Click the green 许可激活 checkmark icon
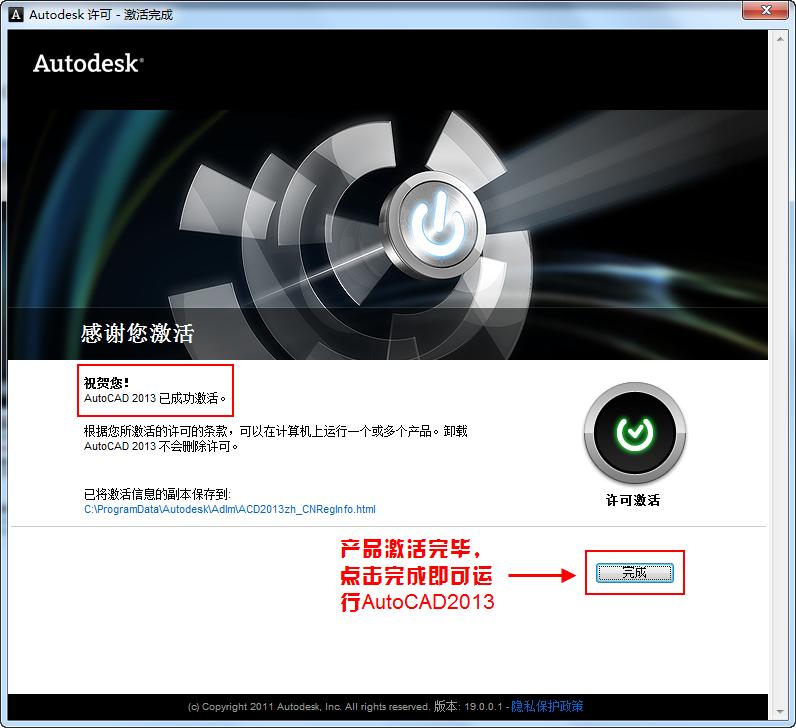Image resolution: width=796 pixels, height=728 pixels. tap(635, 433)
